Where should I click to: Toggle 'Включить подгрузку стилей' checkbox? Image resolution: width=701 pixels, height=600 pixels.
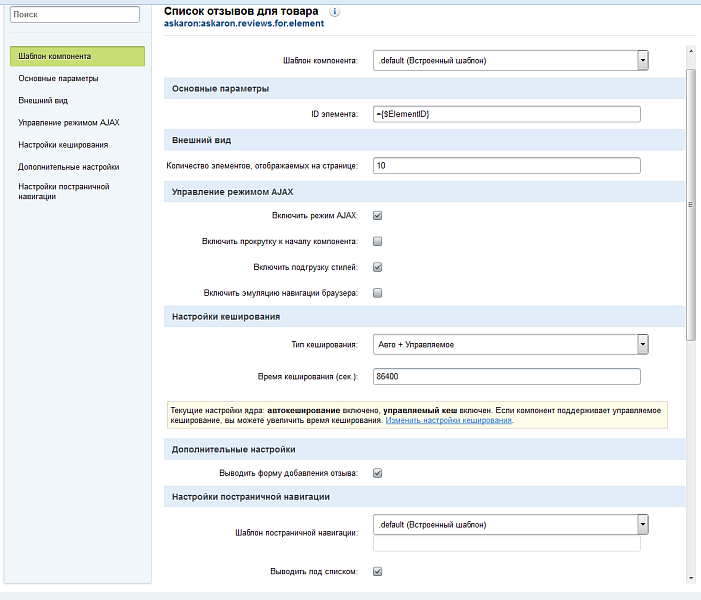(x=378, y=267)
